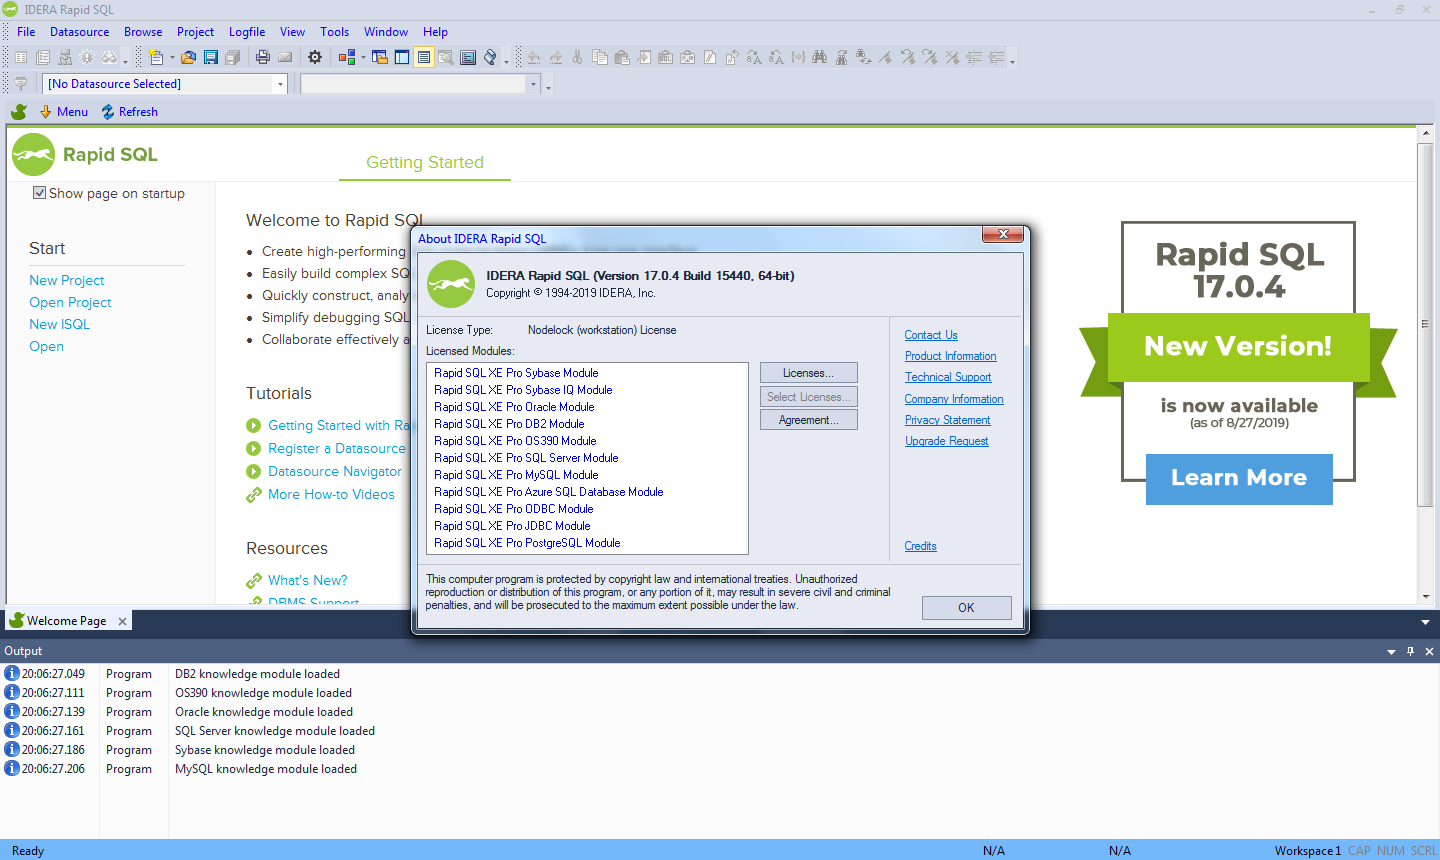Click the Print toolbar icon
The image size is (1440, 860).
(x=263, y=57)
